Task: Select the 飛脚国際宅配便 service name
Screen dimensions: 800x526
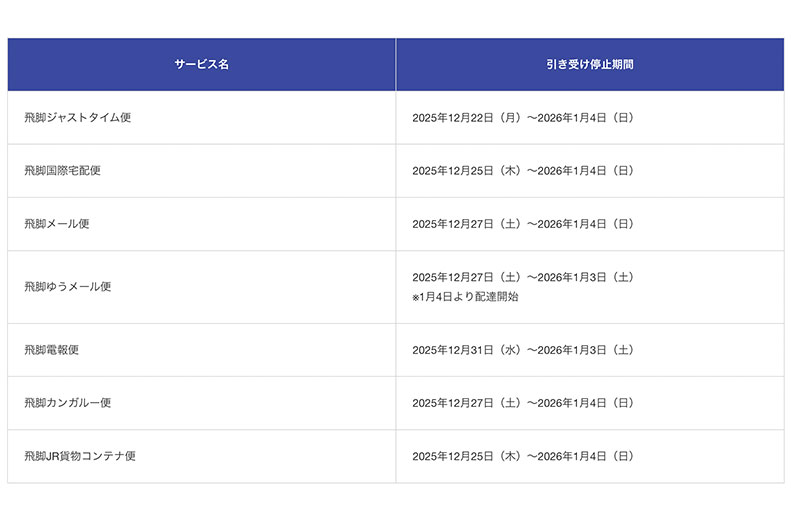Action: 63,171
